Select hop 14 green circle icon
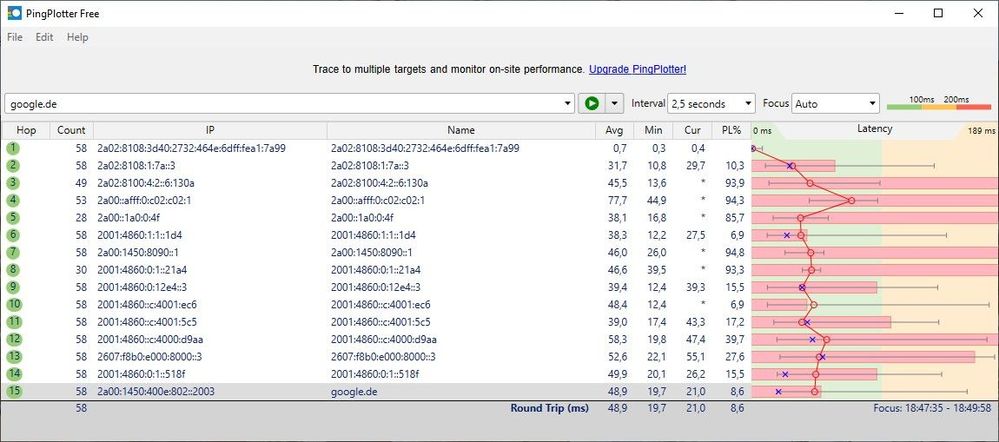This screenshot has width=999, height=442. pyautogui.click(x=14, y=374)
